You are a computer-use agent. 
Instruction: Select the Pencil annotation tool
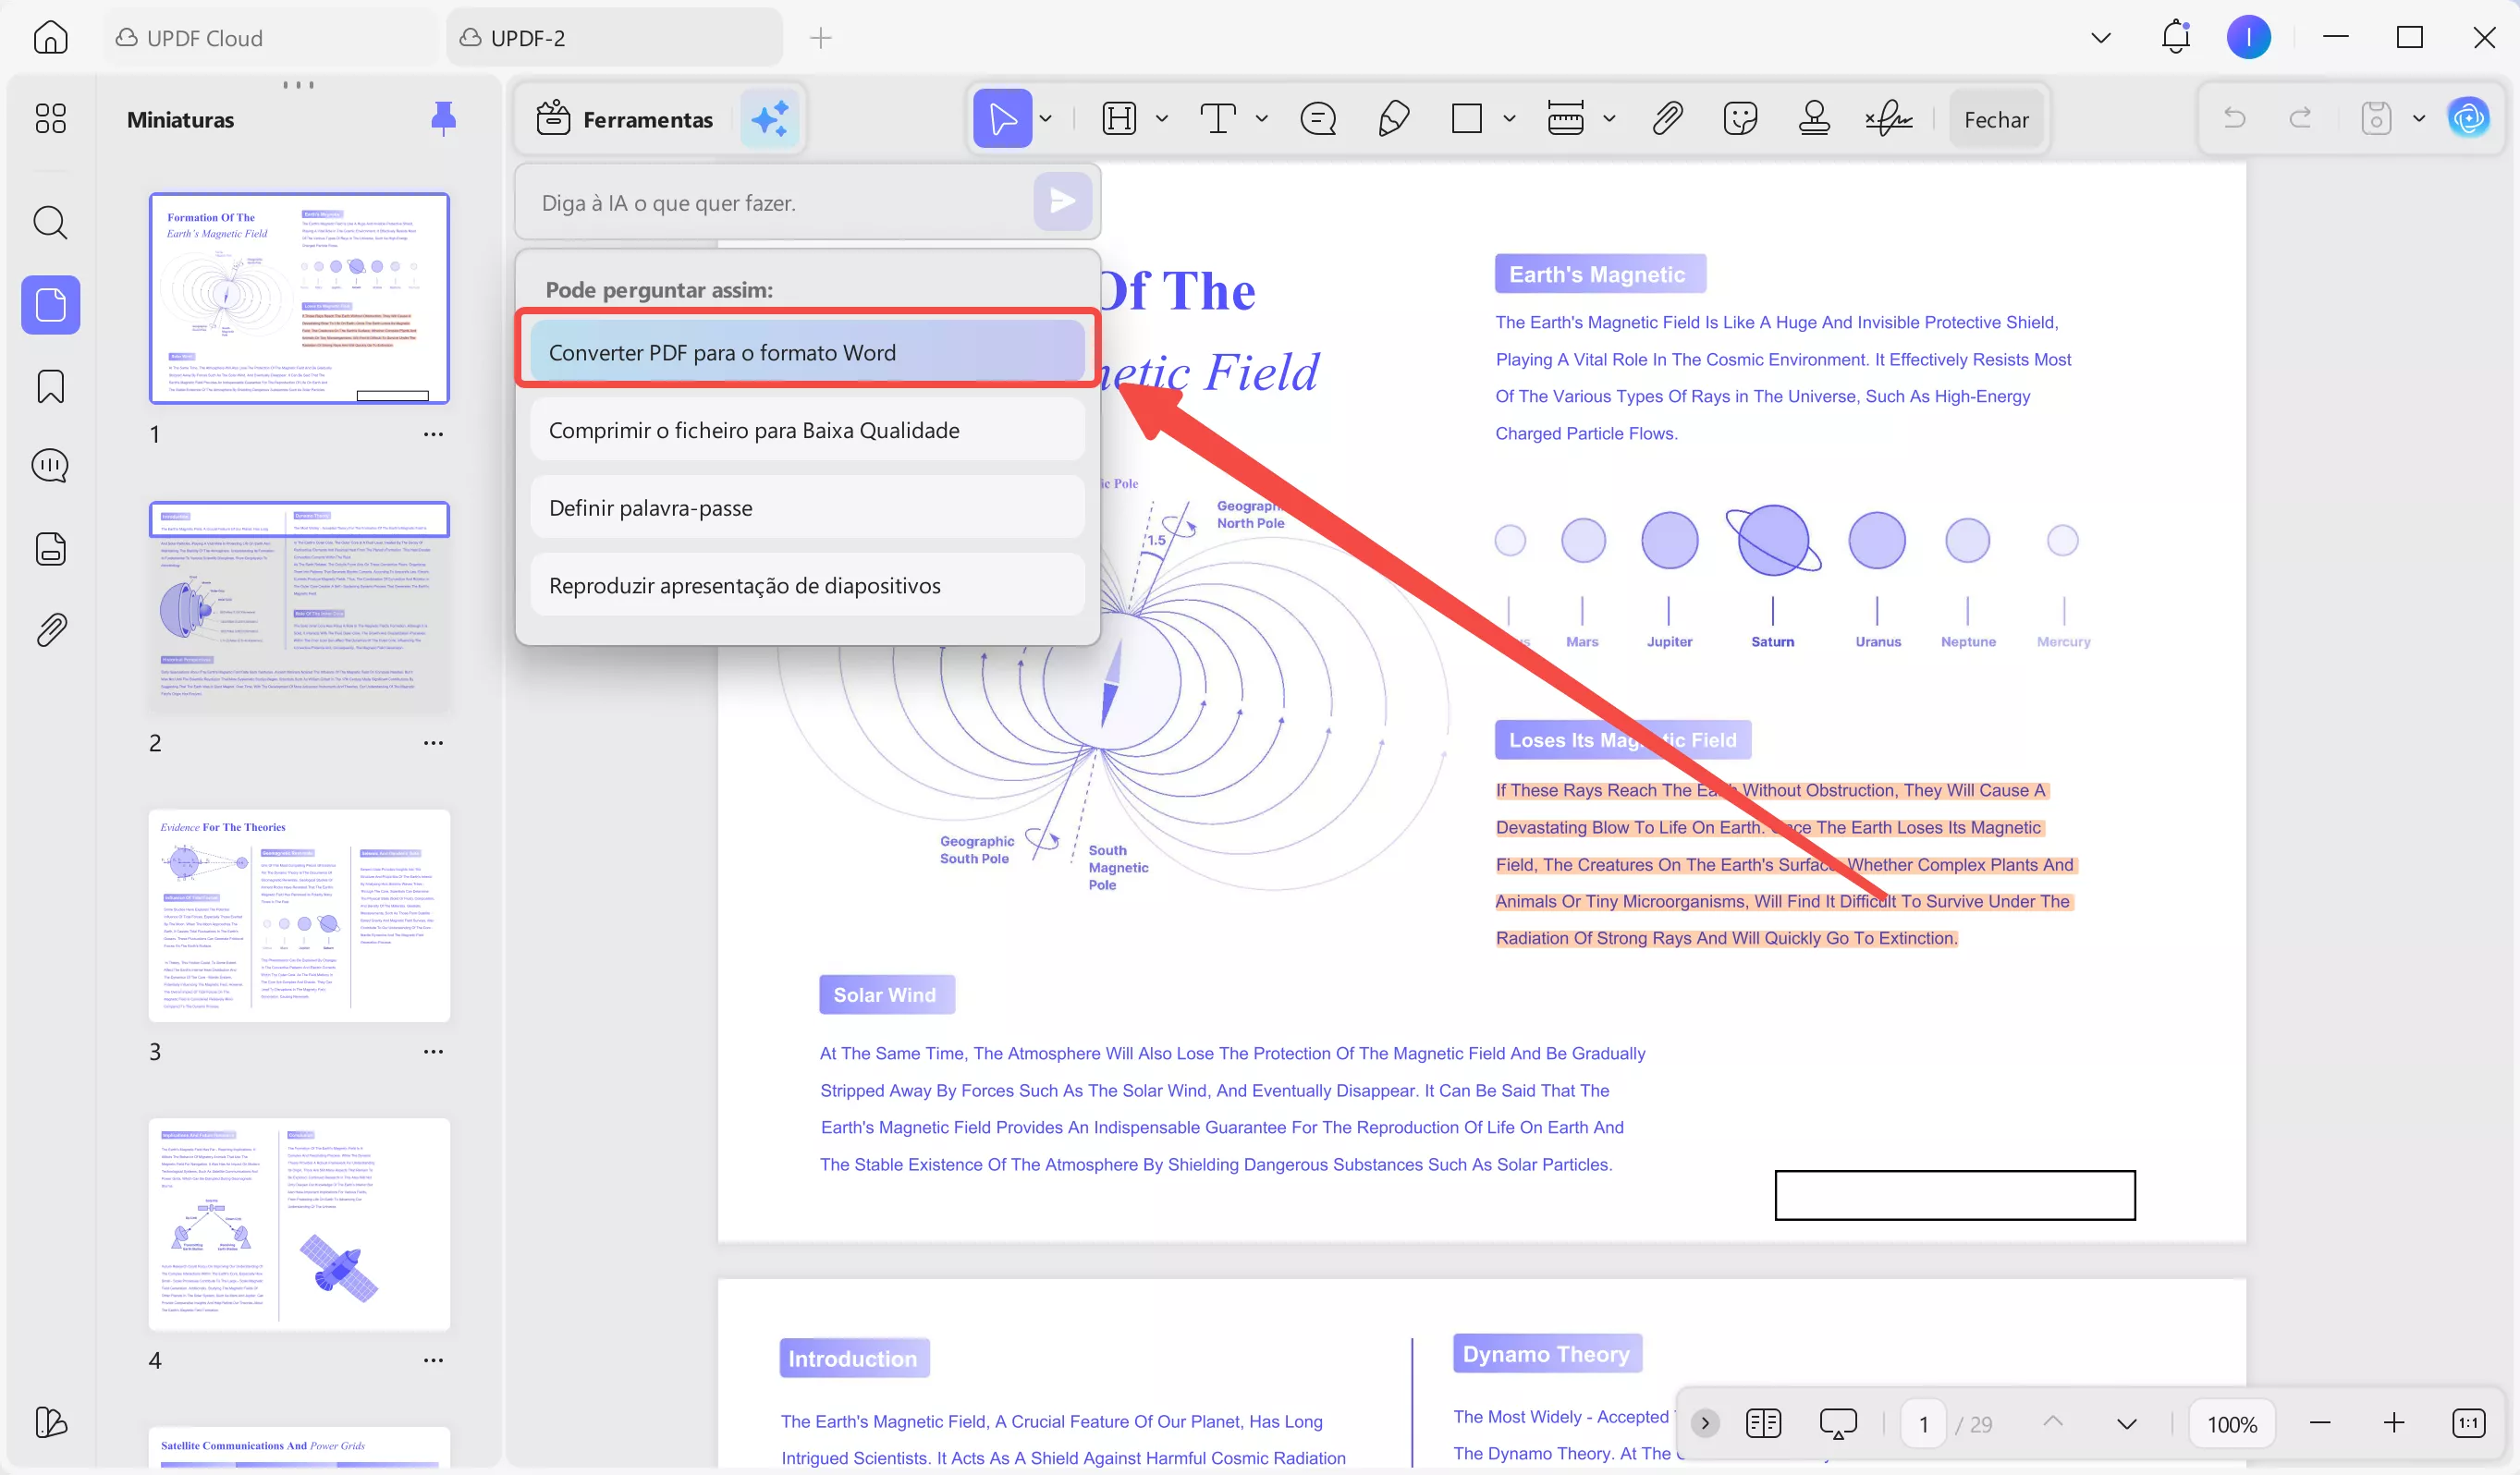[x=1393, y=118]
